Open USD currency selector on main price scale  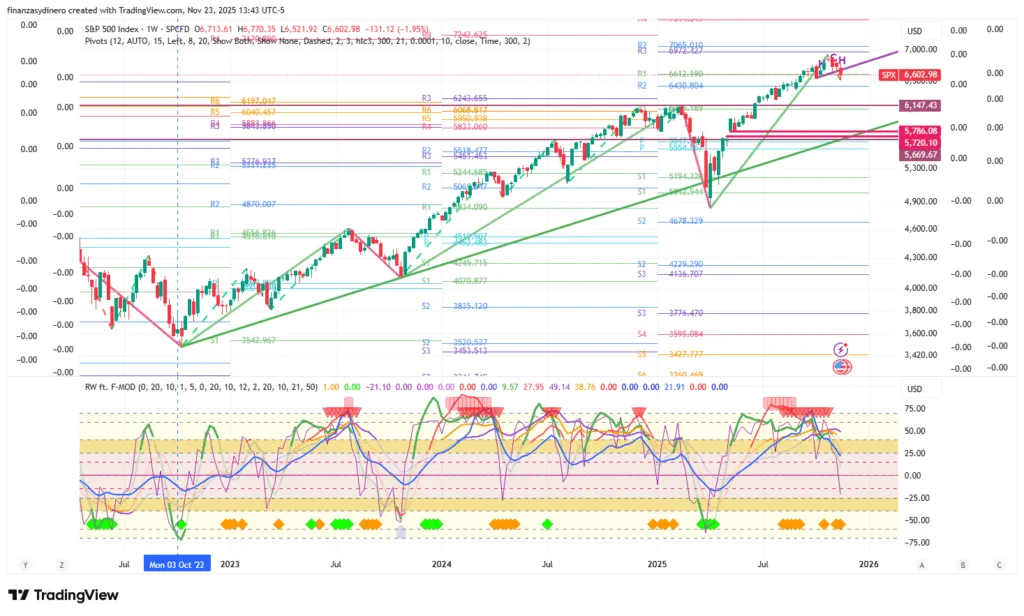tap(913, 31)
